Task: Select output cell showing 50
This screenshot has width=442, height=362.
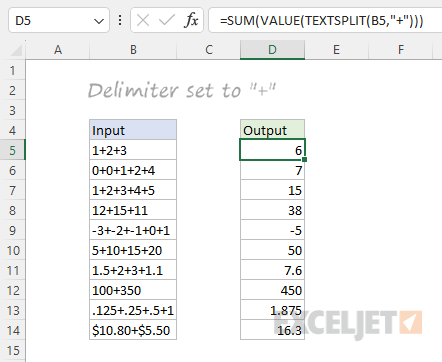Action: tap(272, 250)
